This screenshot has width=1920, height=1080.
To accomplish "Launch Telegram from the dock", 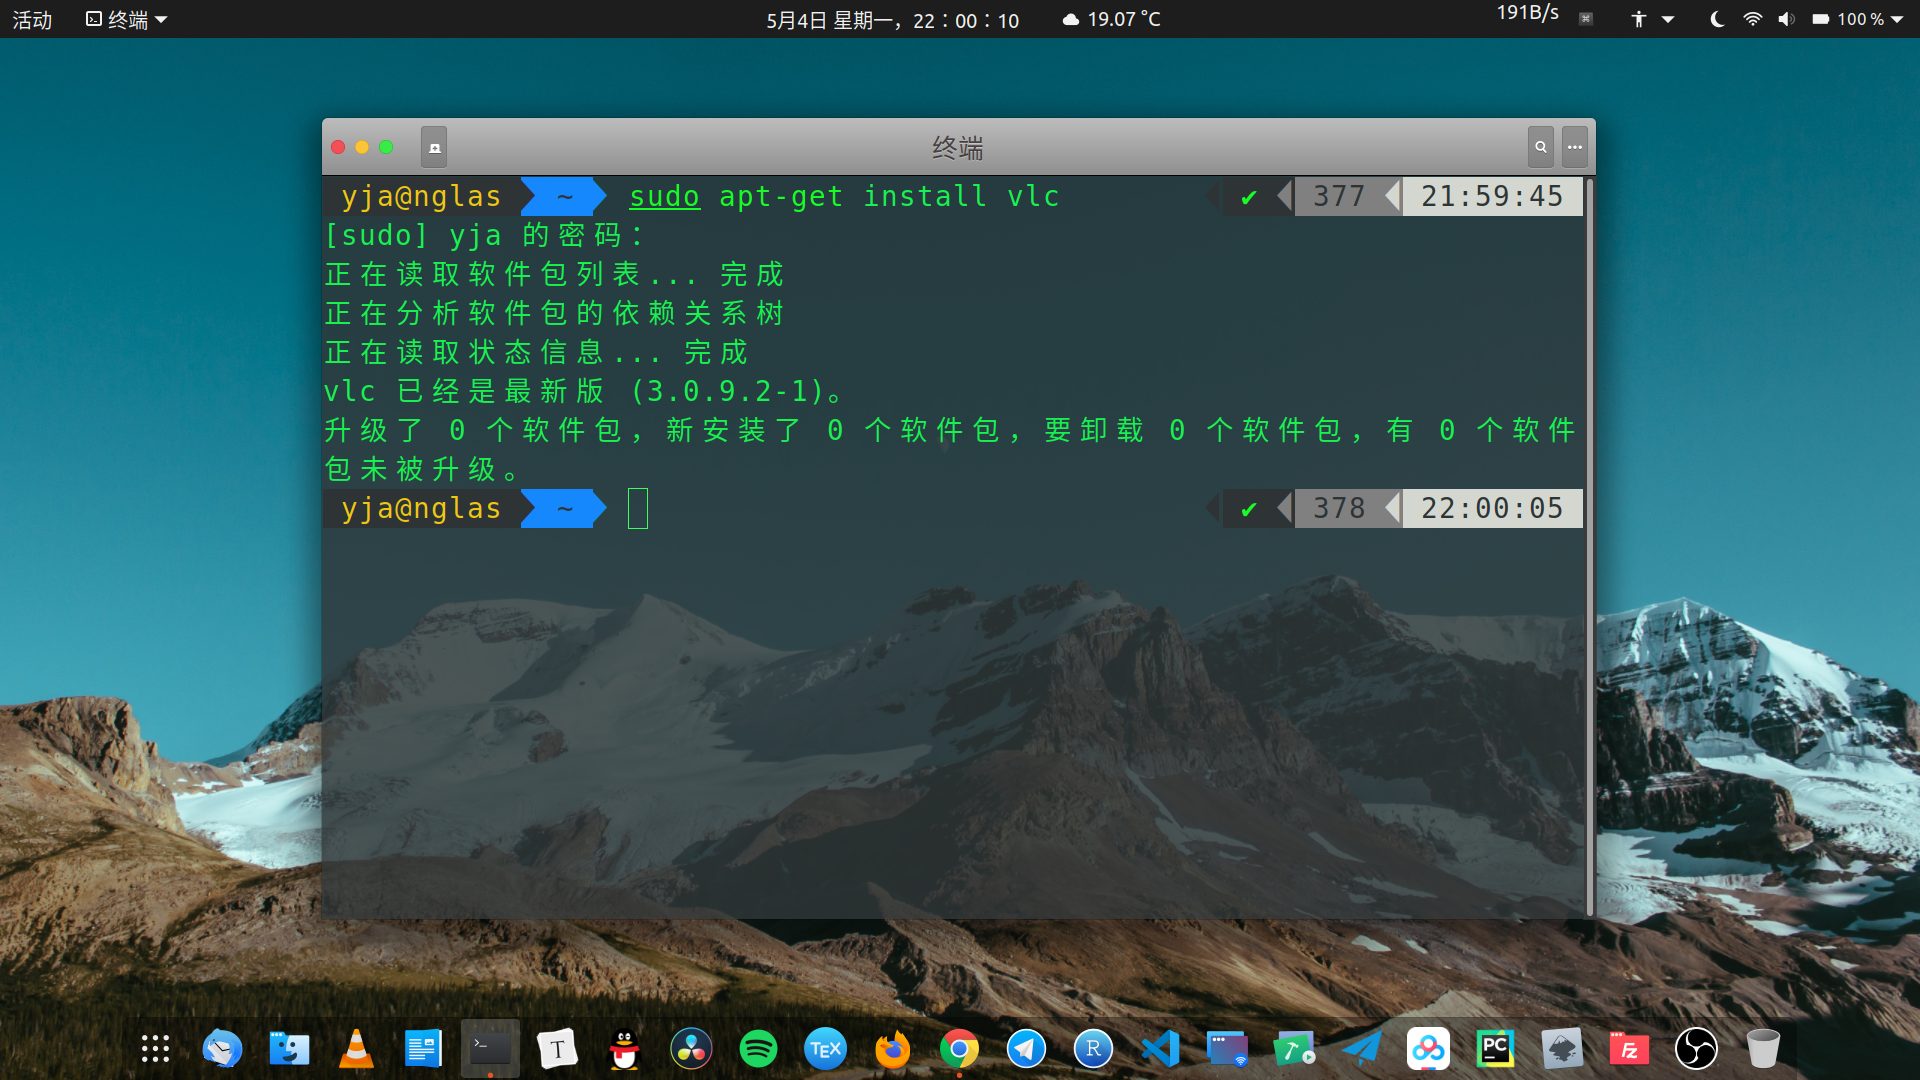I will pos(1026,1049).
